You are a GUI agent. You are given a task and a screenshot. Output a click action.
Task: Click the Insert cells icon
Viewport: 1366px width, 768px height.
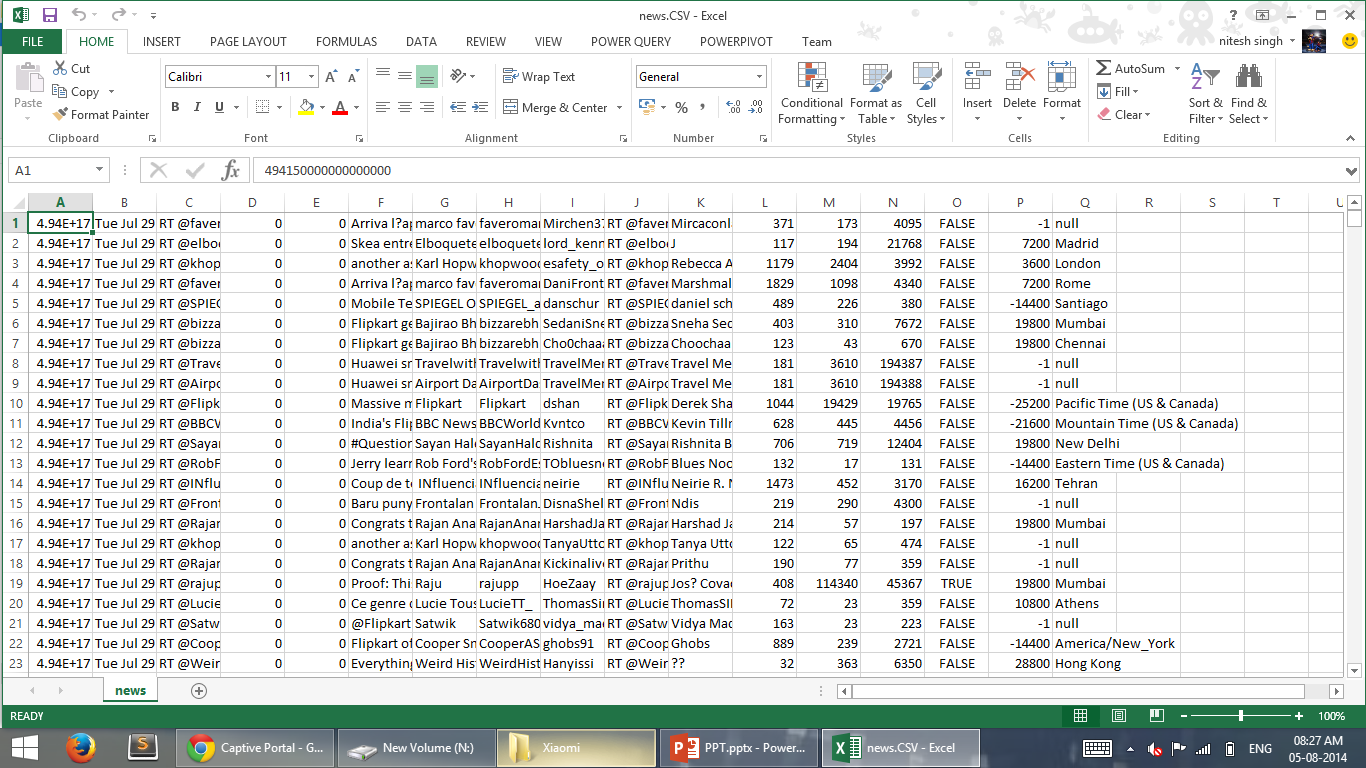977,78
